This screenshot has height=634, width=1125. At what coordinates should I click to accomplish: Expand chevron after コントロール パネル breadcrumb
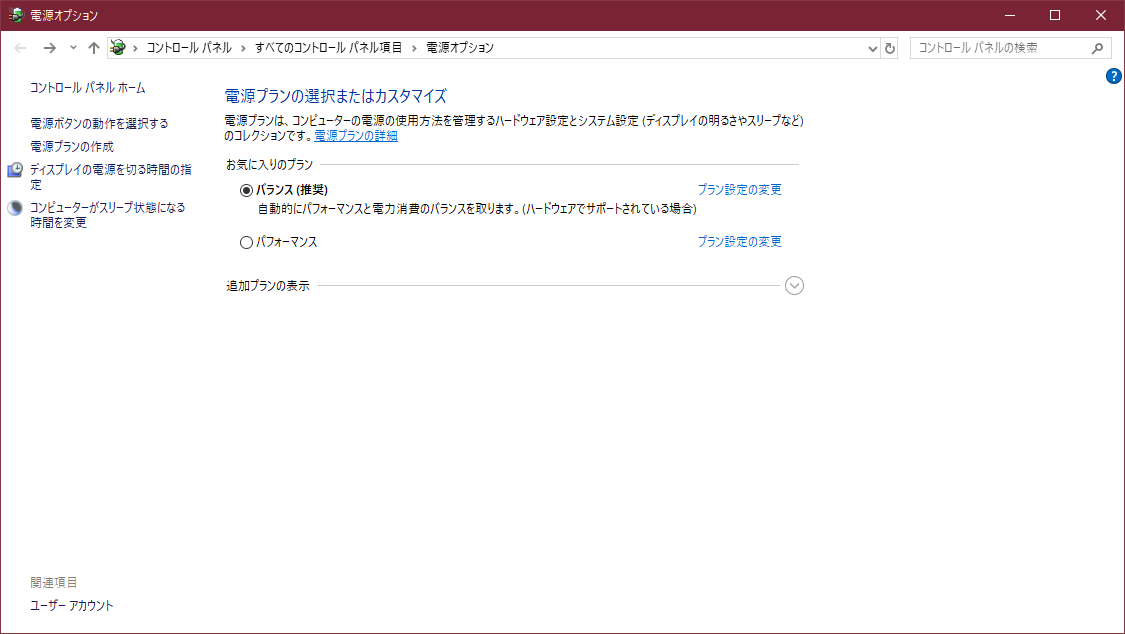243,48
